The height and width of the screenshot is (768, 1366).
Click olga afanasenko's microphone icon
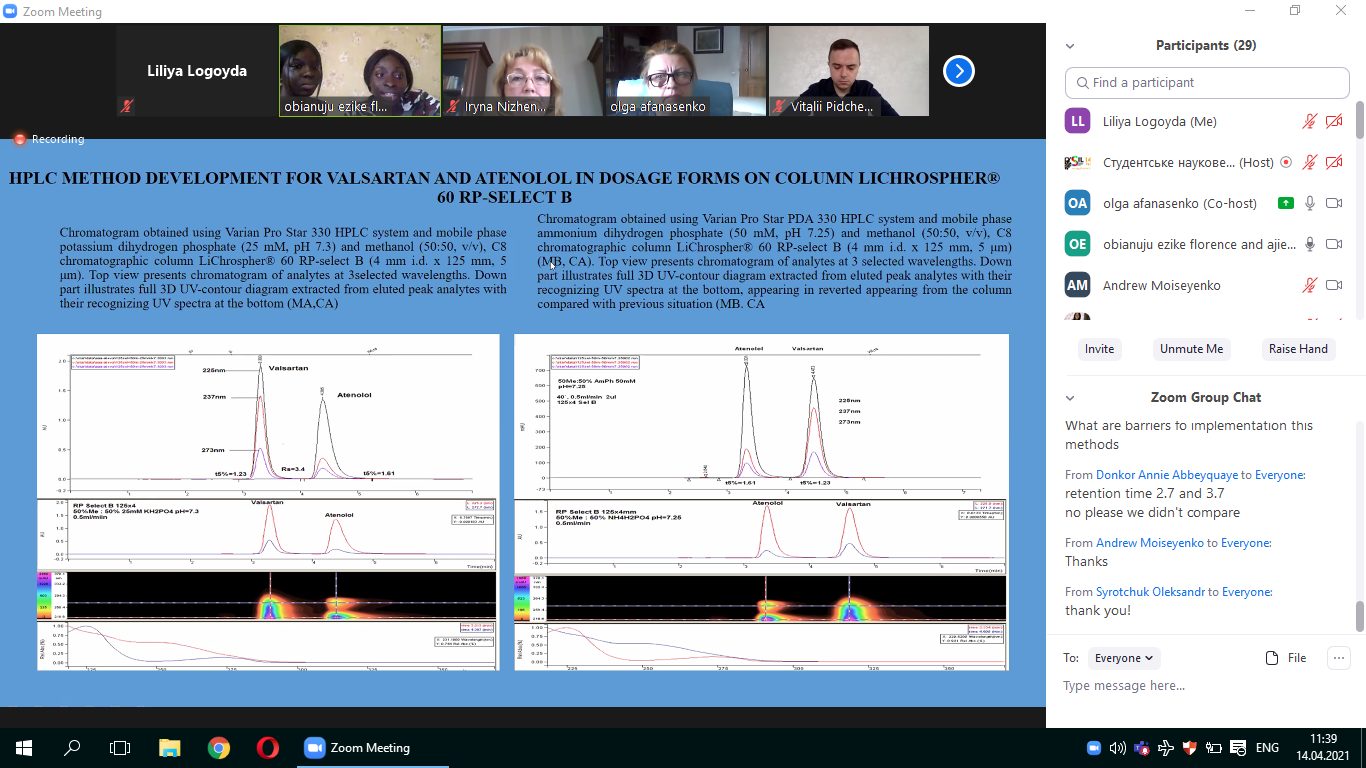tap(1309, 203)
